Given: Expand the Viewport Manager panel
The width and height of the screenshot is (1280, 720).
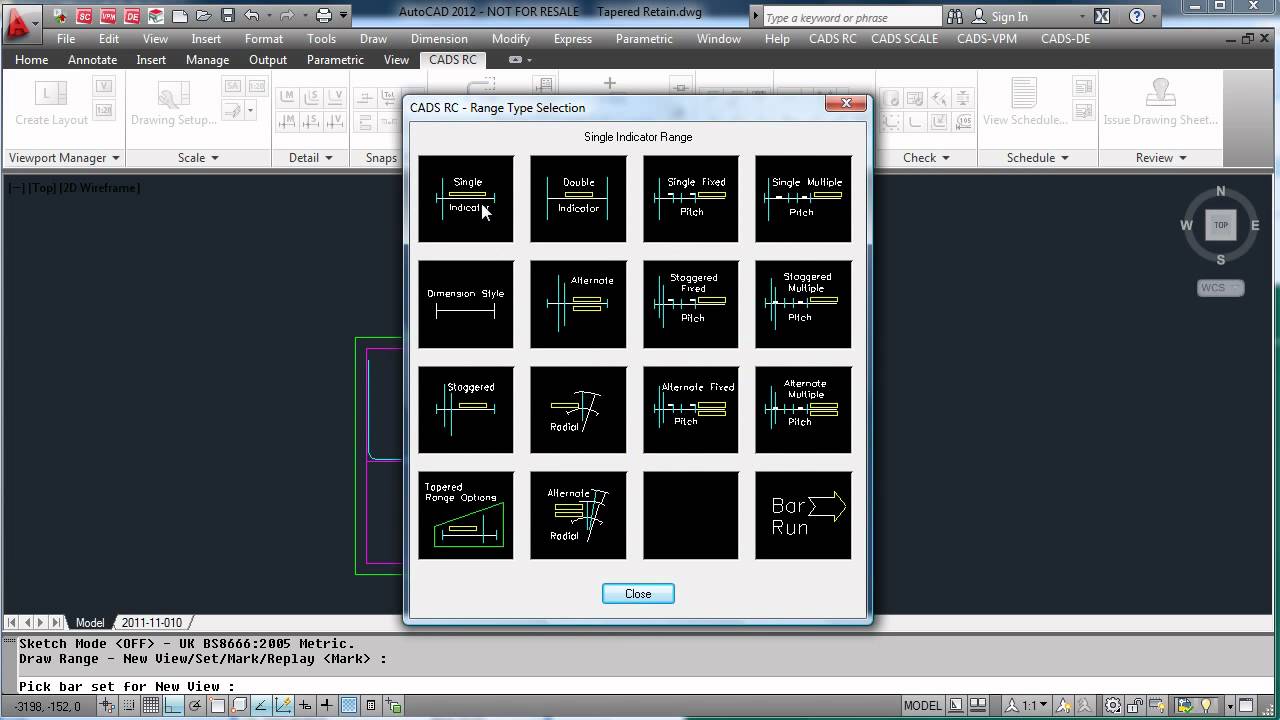Looking at the screenshot, I should 64,158.
